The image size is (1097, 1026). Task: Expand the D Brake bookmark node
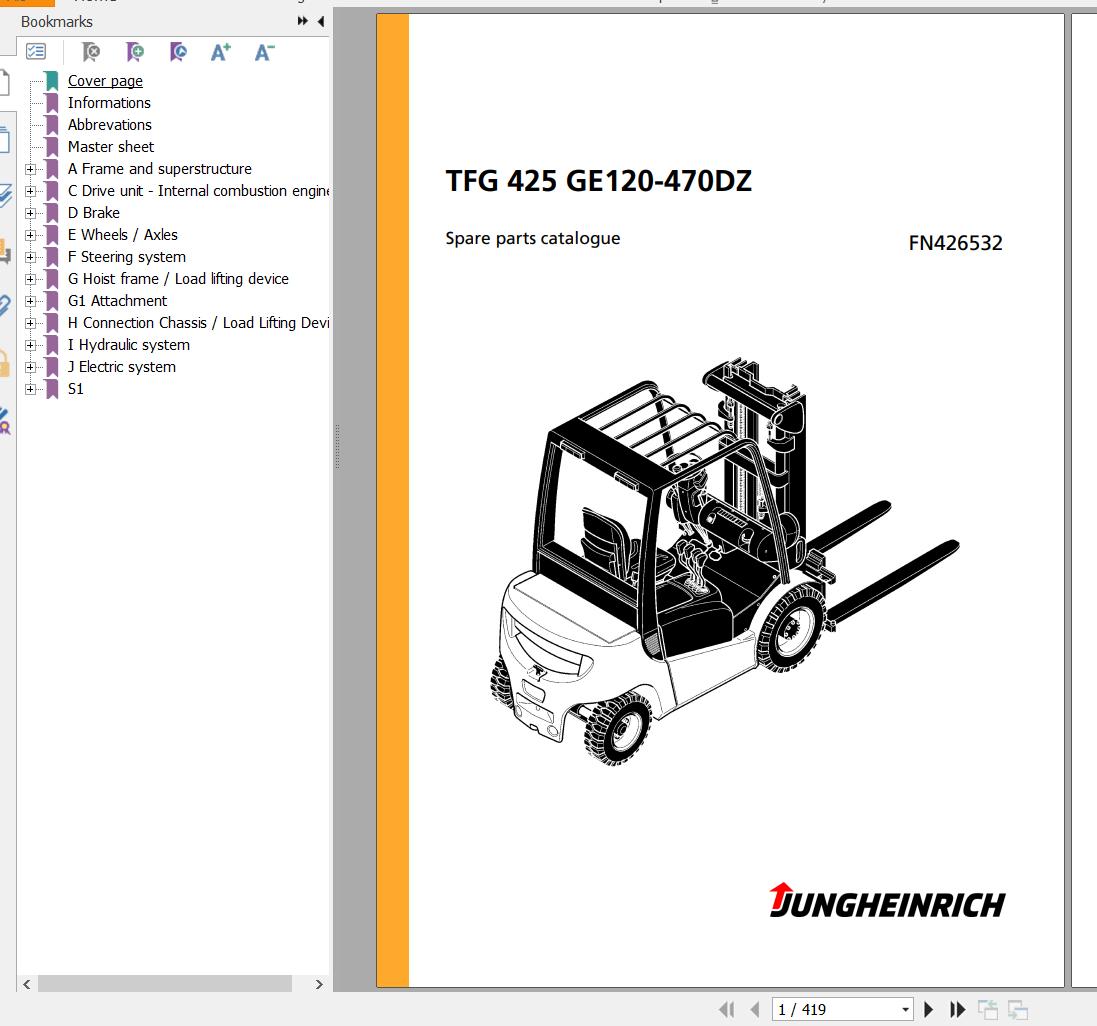30,213
